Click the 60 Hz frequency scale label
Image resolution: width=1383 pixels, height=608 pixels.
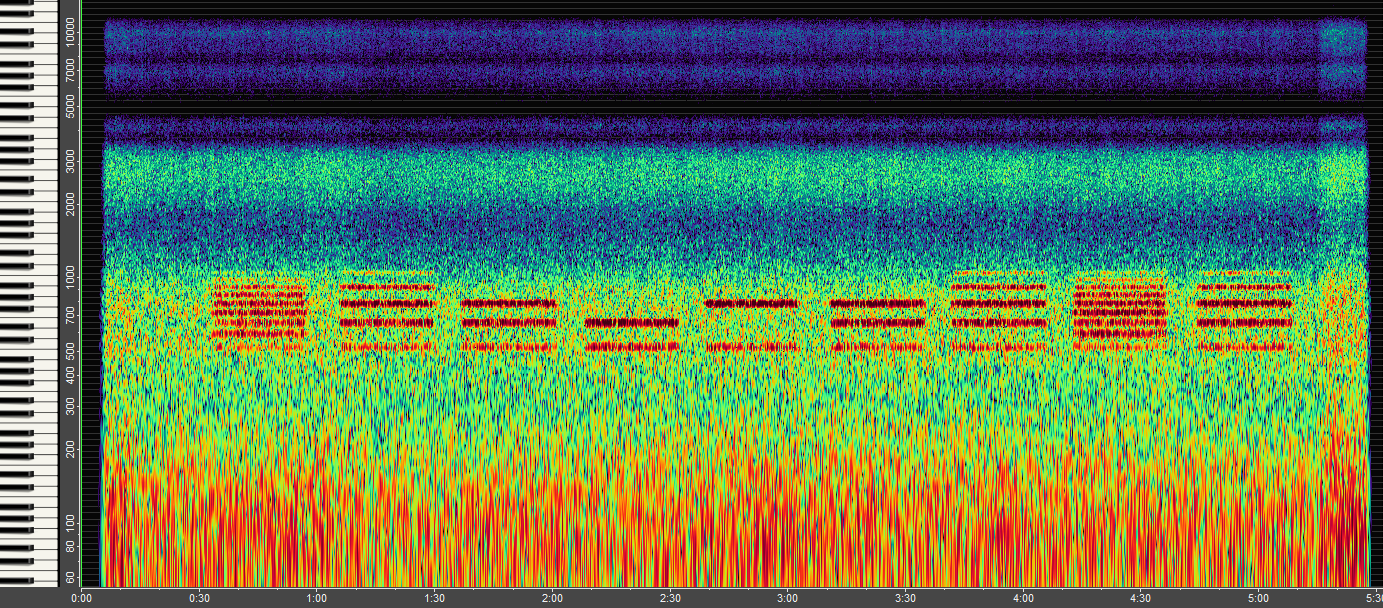click(70, 579)
